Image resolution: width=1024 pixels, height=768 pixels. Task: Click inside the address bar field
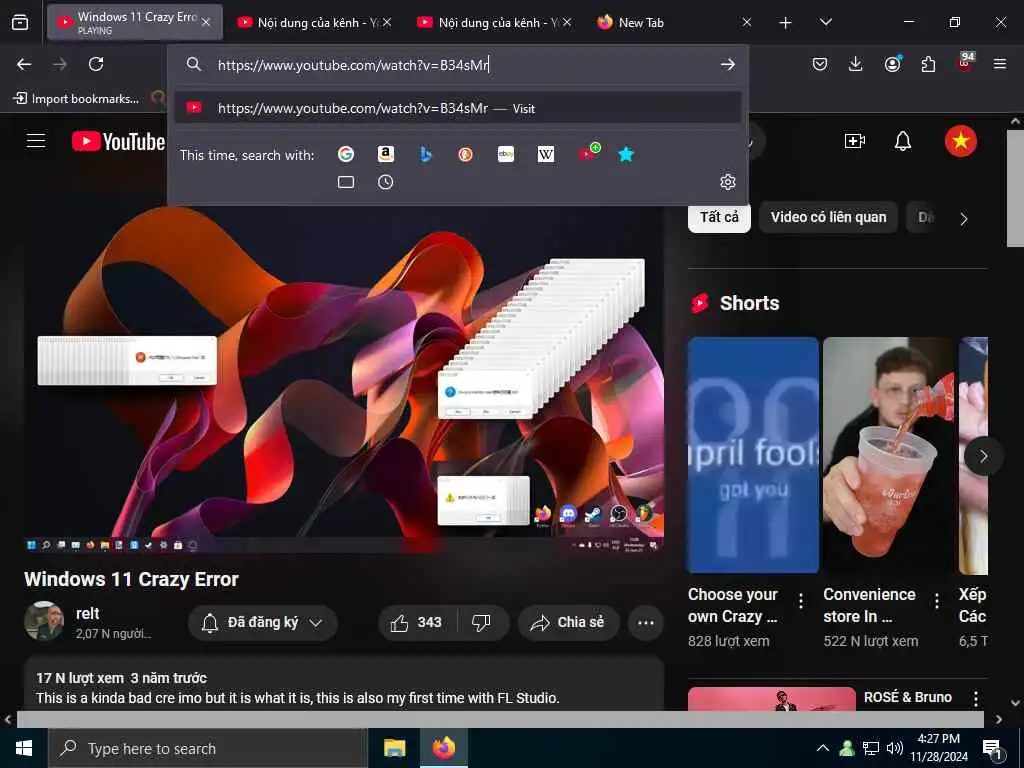(457, 65)
